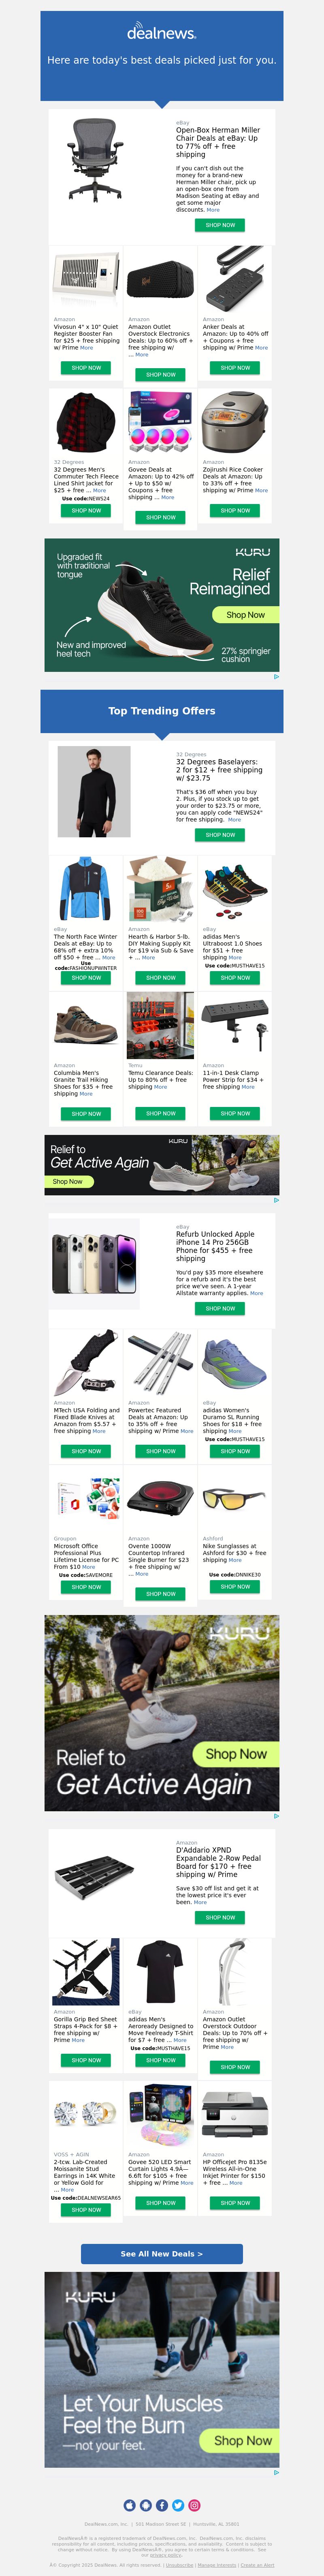Shop Now for the iPhone 14 Pro deal
The height and width of the screenshot is (2576, 324).
coord(220,1308)
